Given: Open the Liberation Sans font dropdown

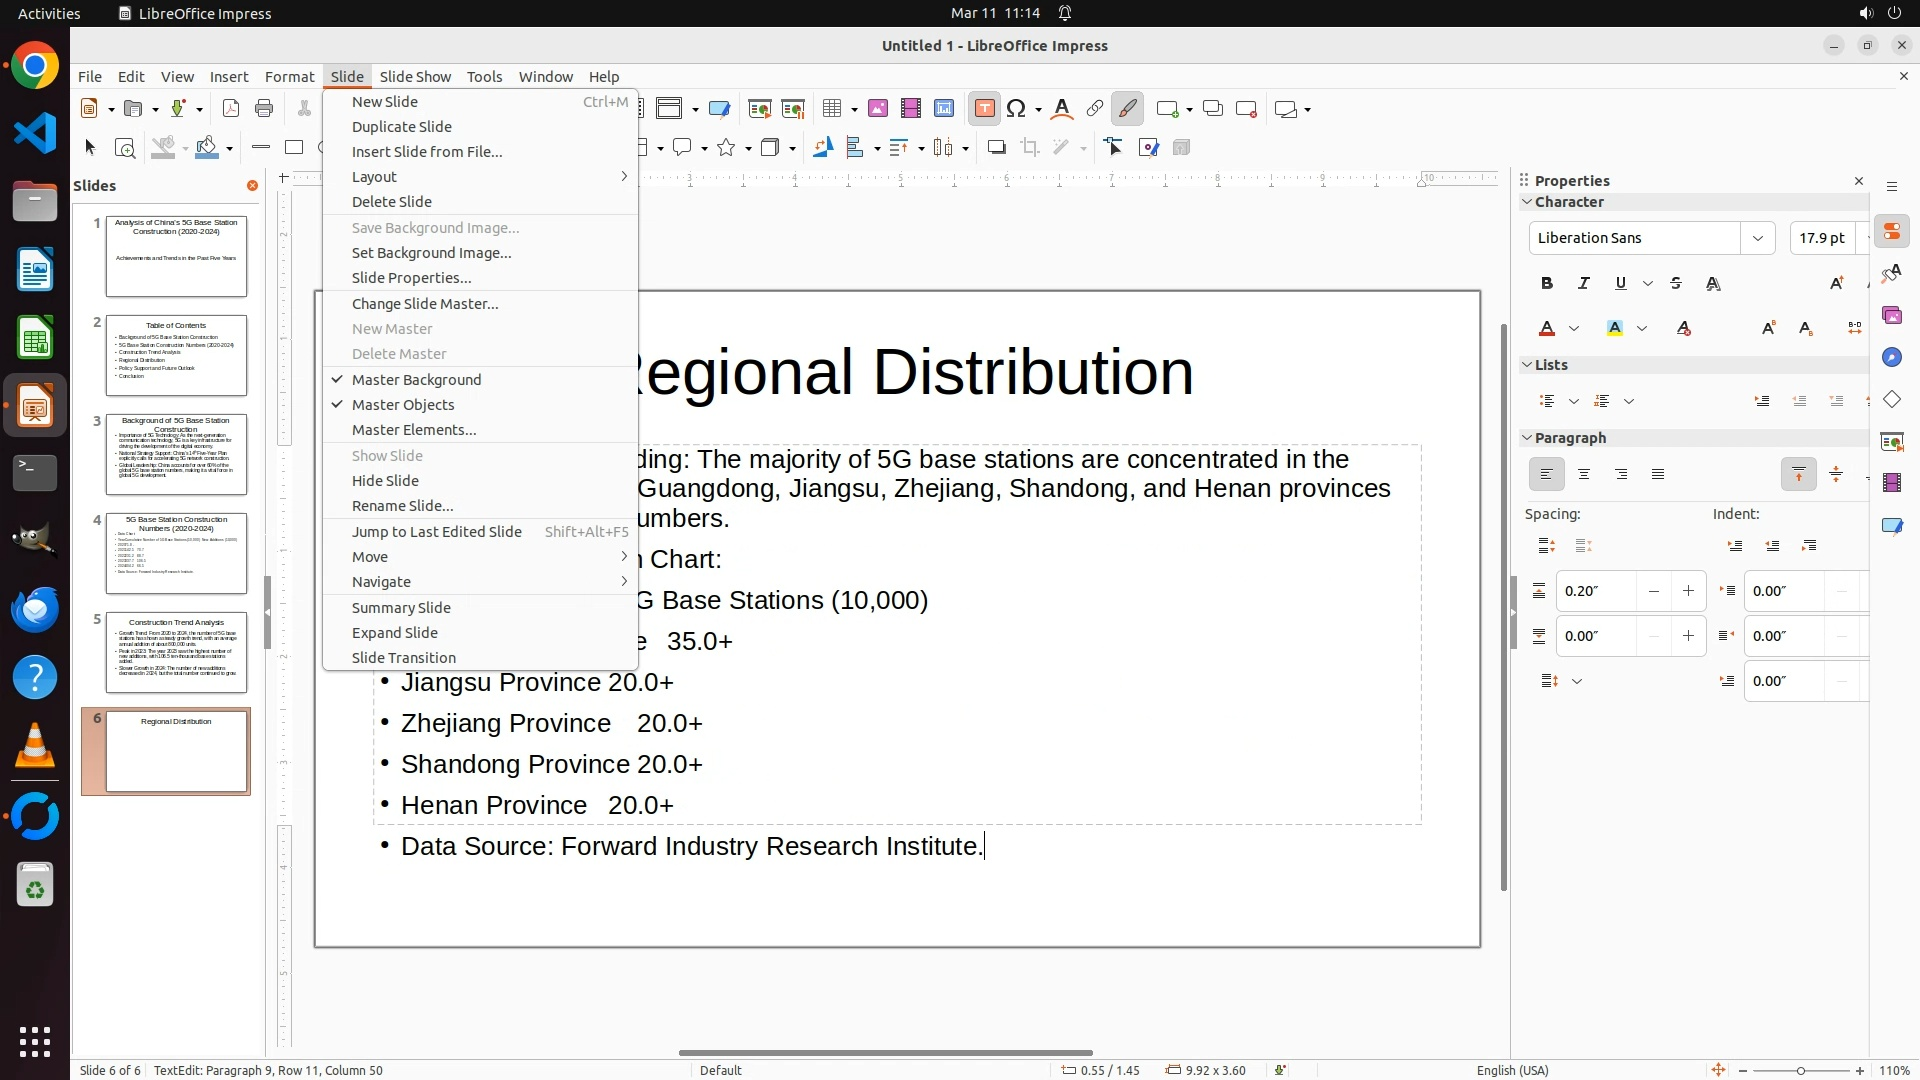Looking at the screenshot, I should pos(1757,238).
